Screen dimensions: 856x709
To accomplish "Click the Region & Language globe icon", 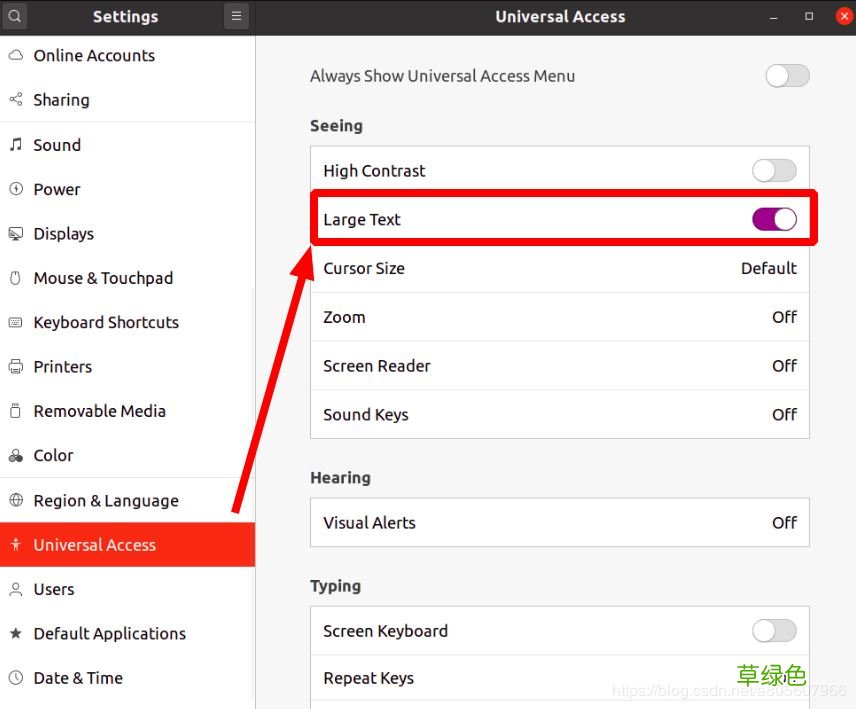I will click(x=15, y=501).
